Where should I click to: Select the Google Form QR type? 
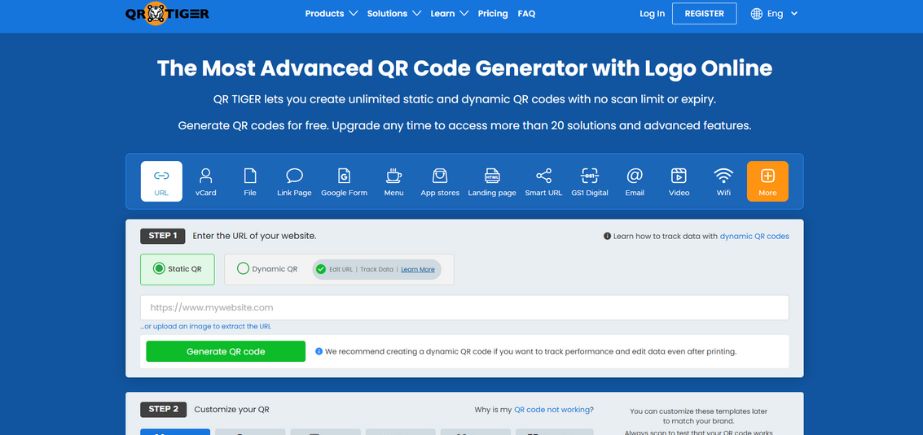click(x=344, y=181)
